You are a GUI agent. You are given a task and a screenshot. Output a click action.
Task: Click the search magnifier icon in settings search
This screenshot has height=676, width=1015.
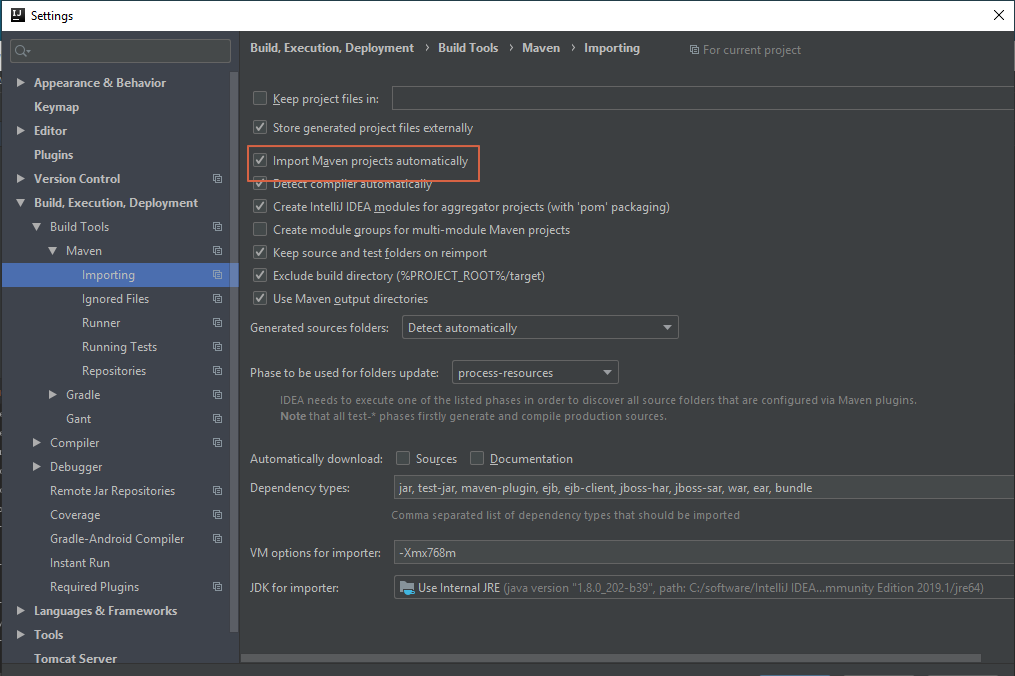[22, 51]
